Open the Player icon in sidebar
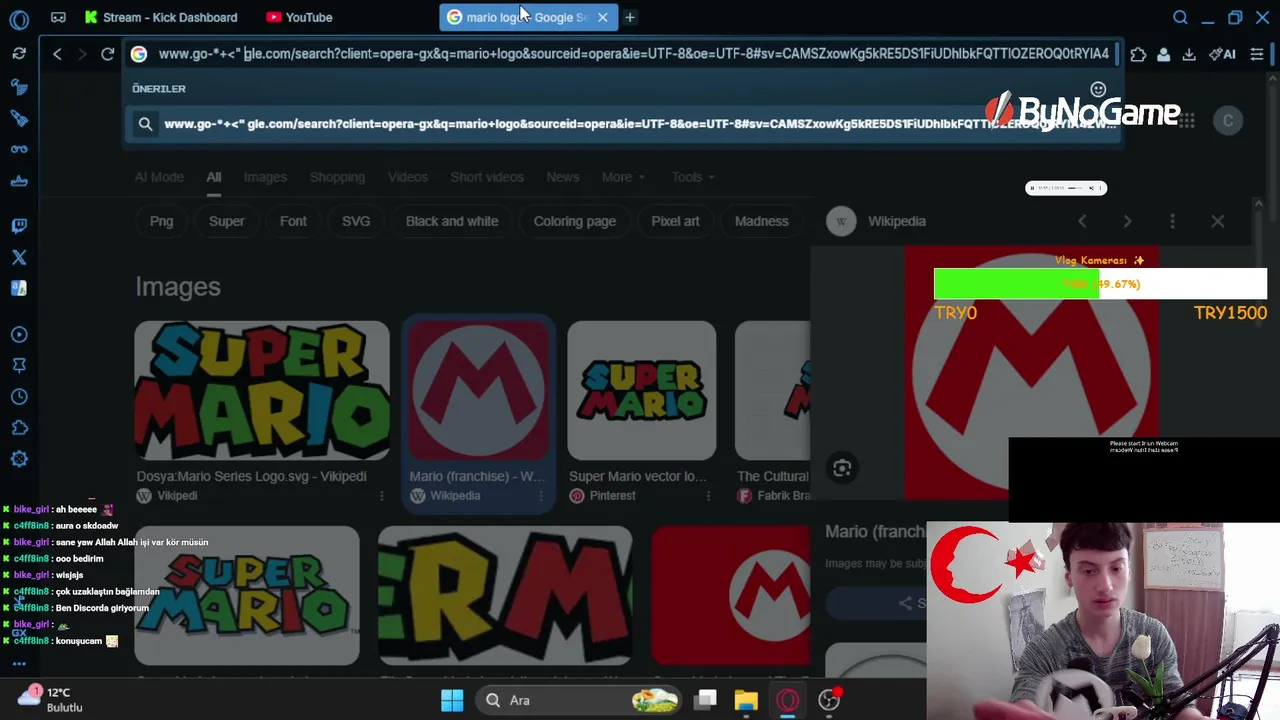The height and width of the screenshot is (720, 1280). click(19, 335)
